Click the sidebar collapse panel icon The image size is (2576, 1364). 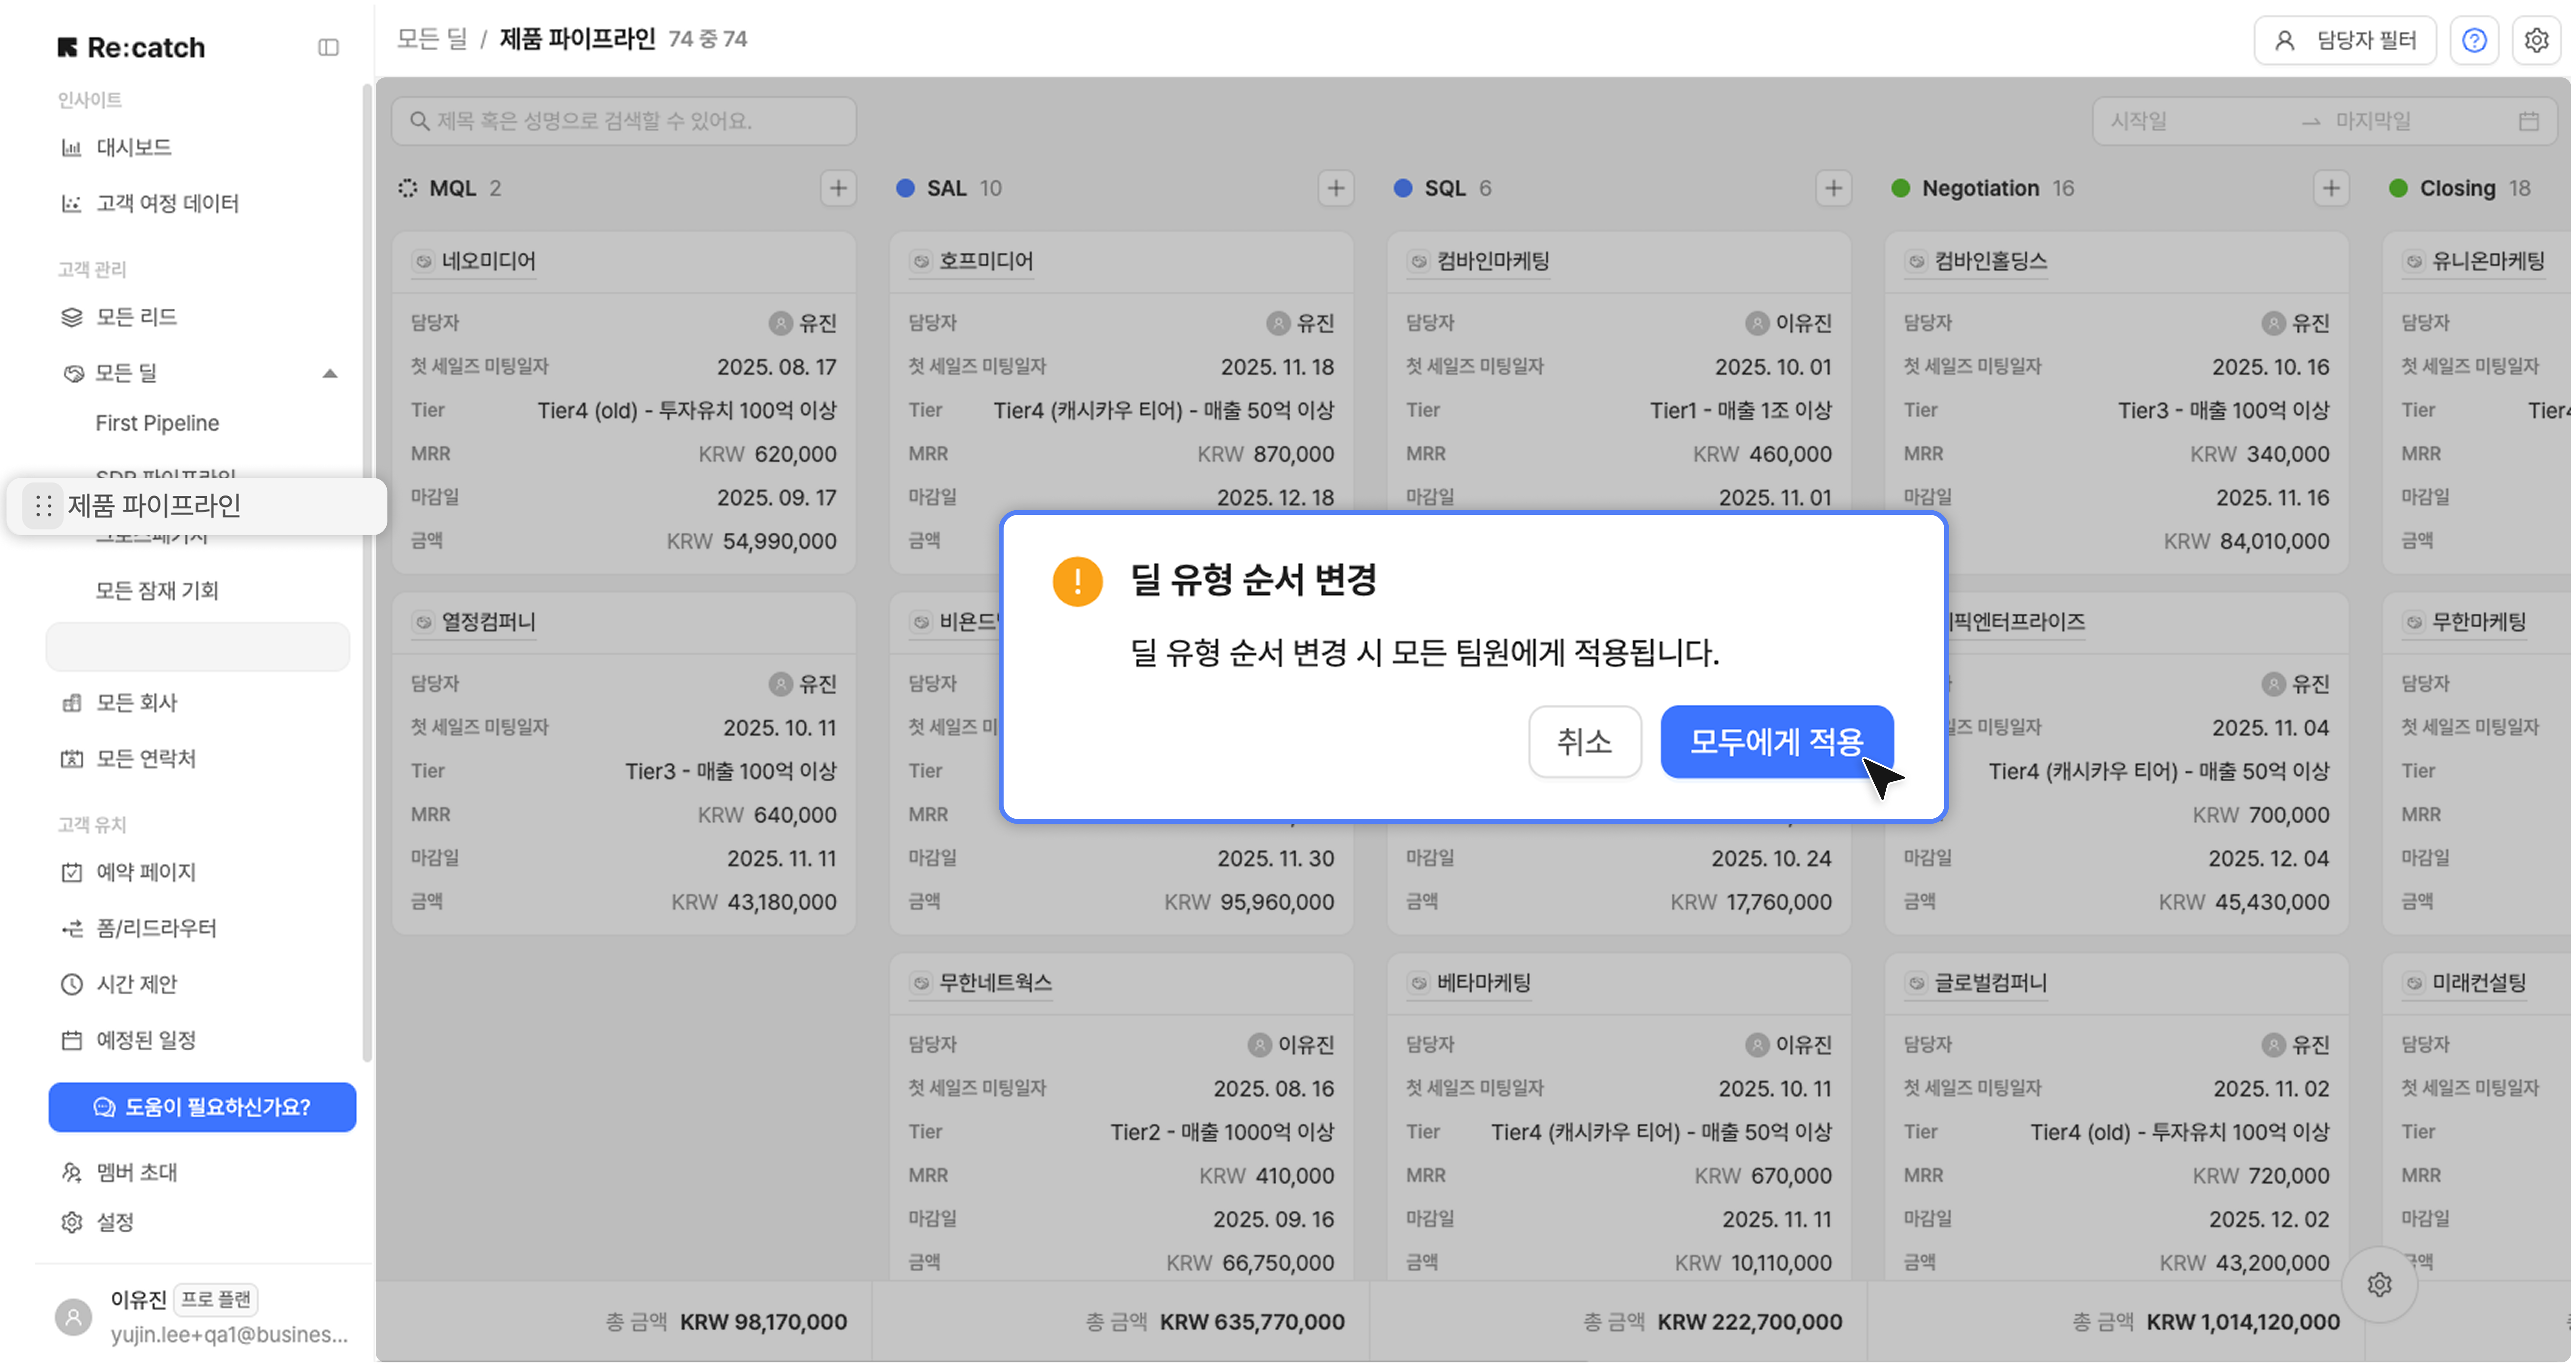pos(328,47)
